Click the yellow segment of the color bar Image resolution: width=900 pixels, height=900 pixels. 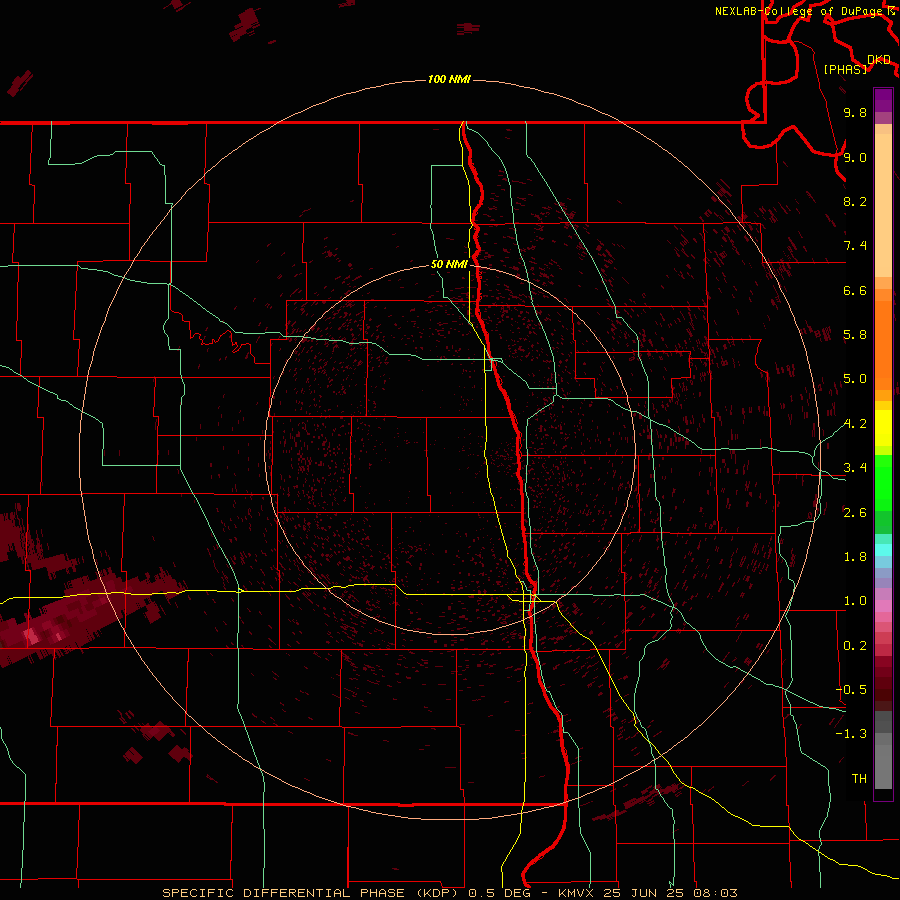click(883, 428)
